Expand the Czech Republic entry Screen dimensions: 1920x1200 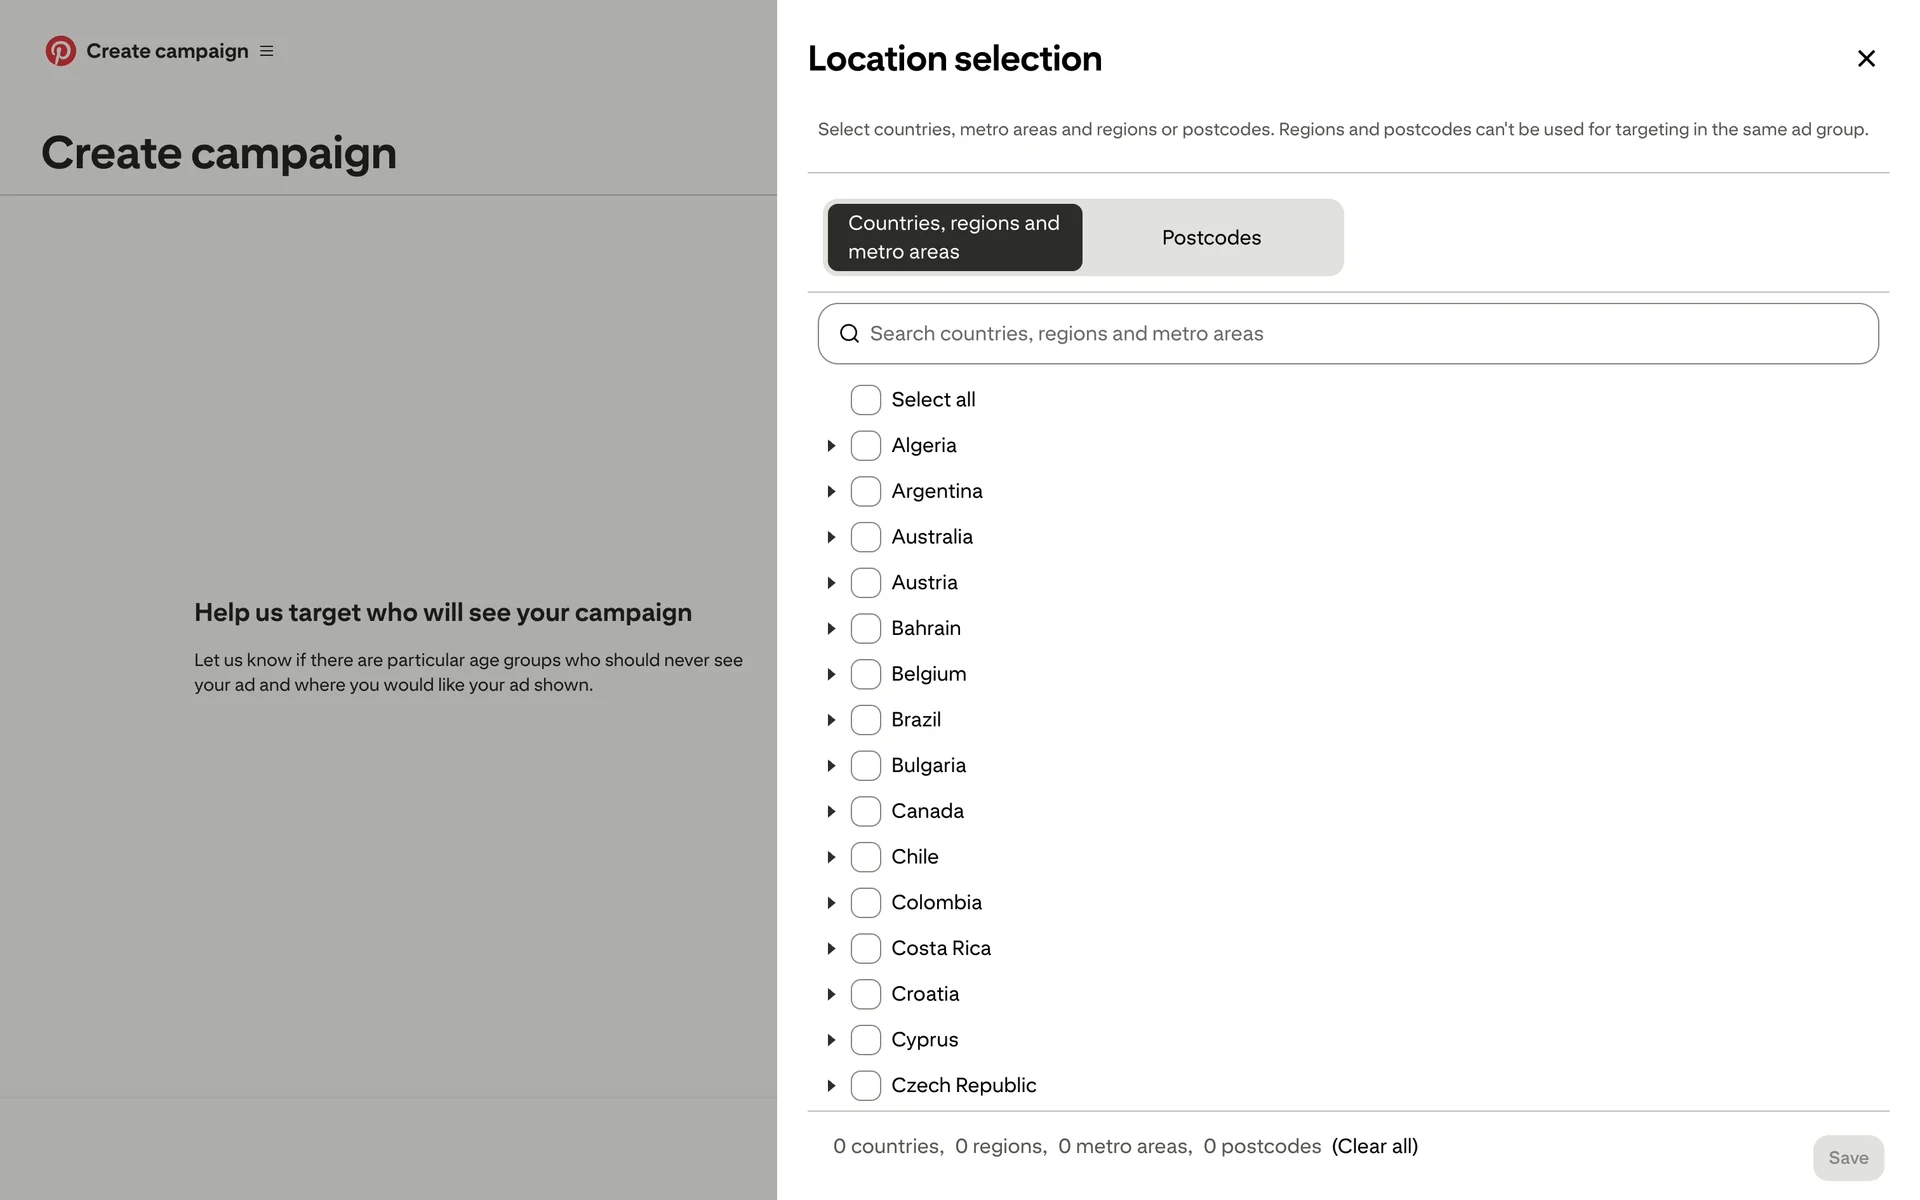click(x=831, y=1086)
